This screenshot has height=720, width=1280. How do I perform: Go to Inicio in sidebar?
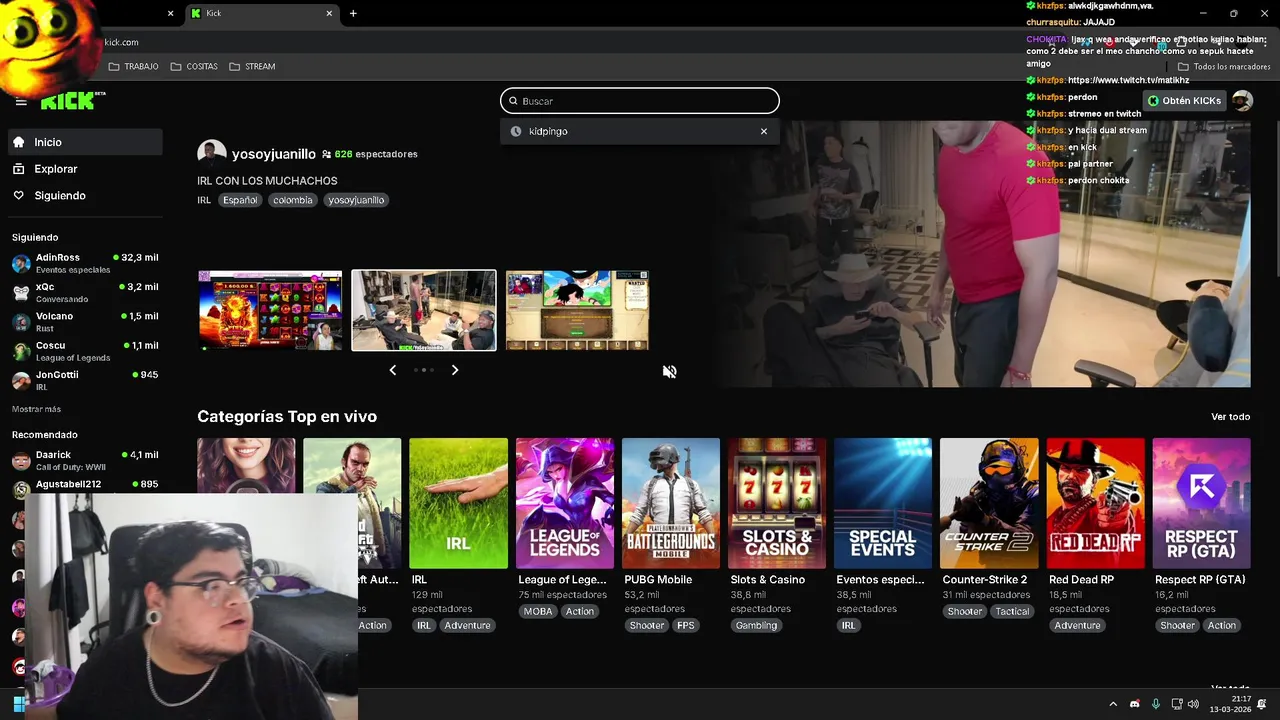click(85, 142)
